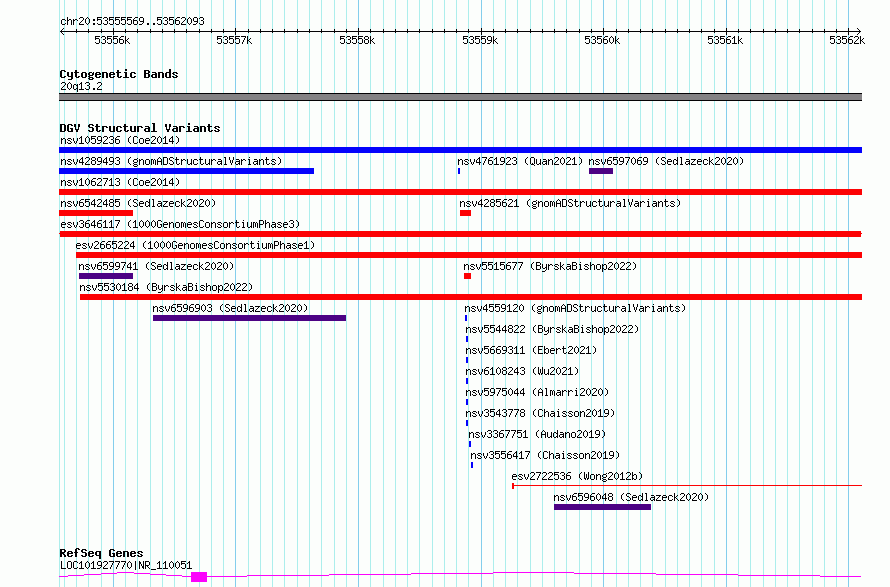The height and width of the screenshot is (587, 890).
Task: Click the 53561k ruler tick label
Action: point(725,40)
